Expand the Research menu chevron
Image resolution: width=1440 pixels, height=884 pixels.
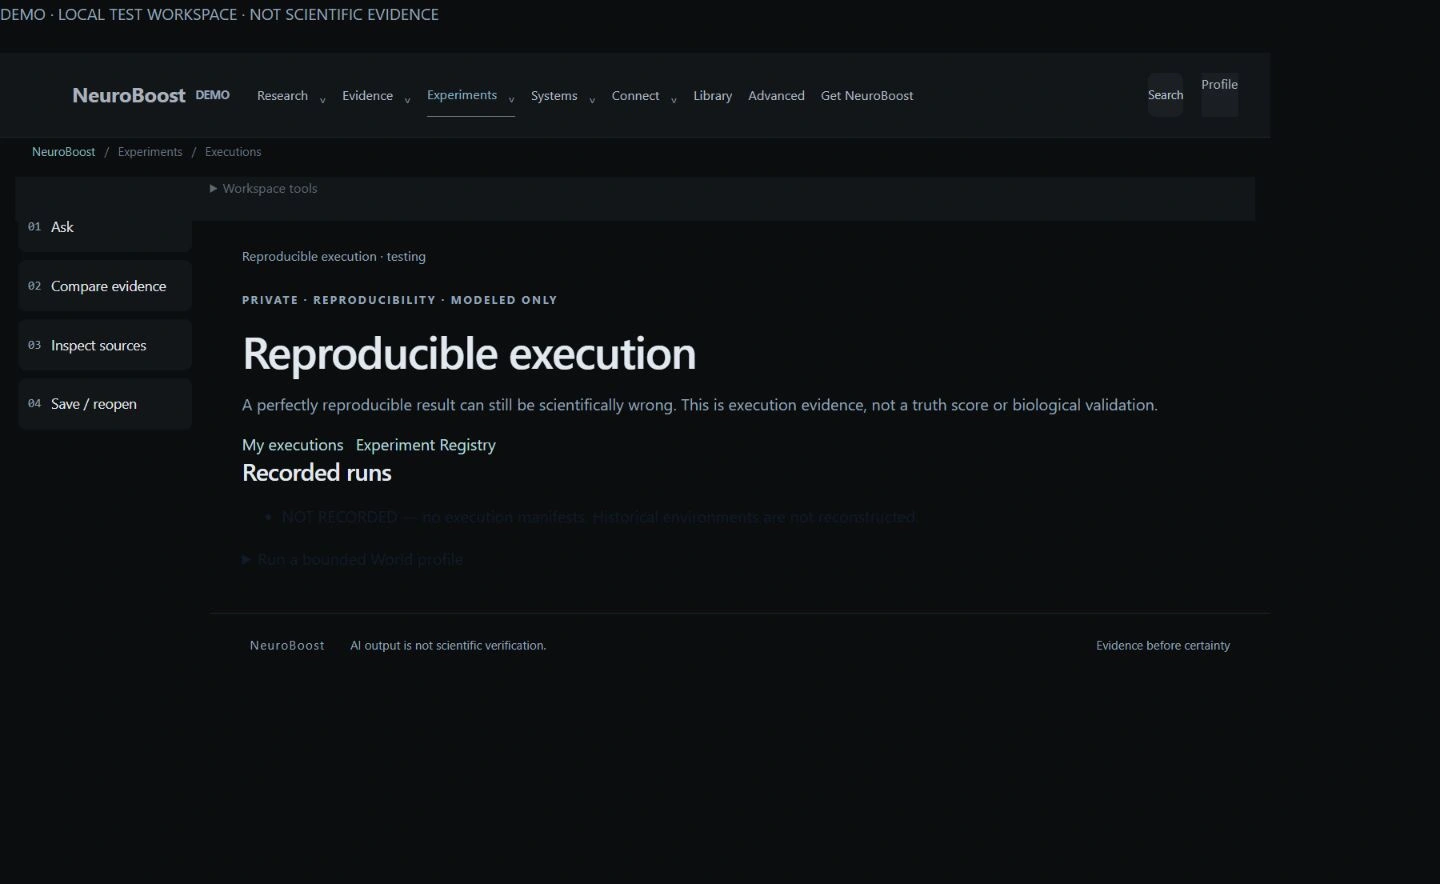click(322, 99)
